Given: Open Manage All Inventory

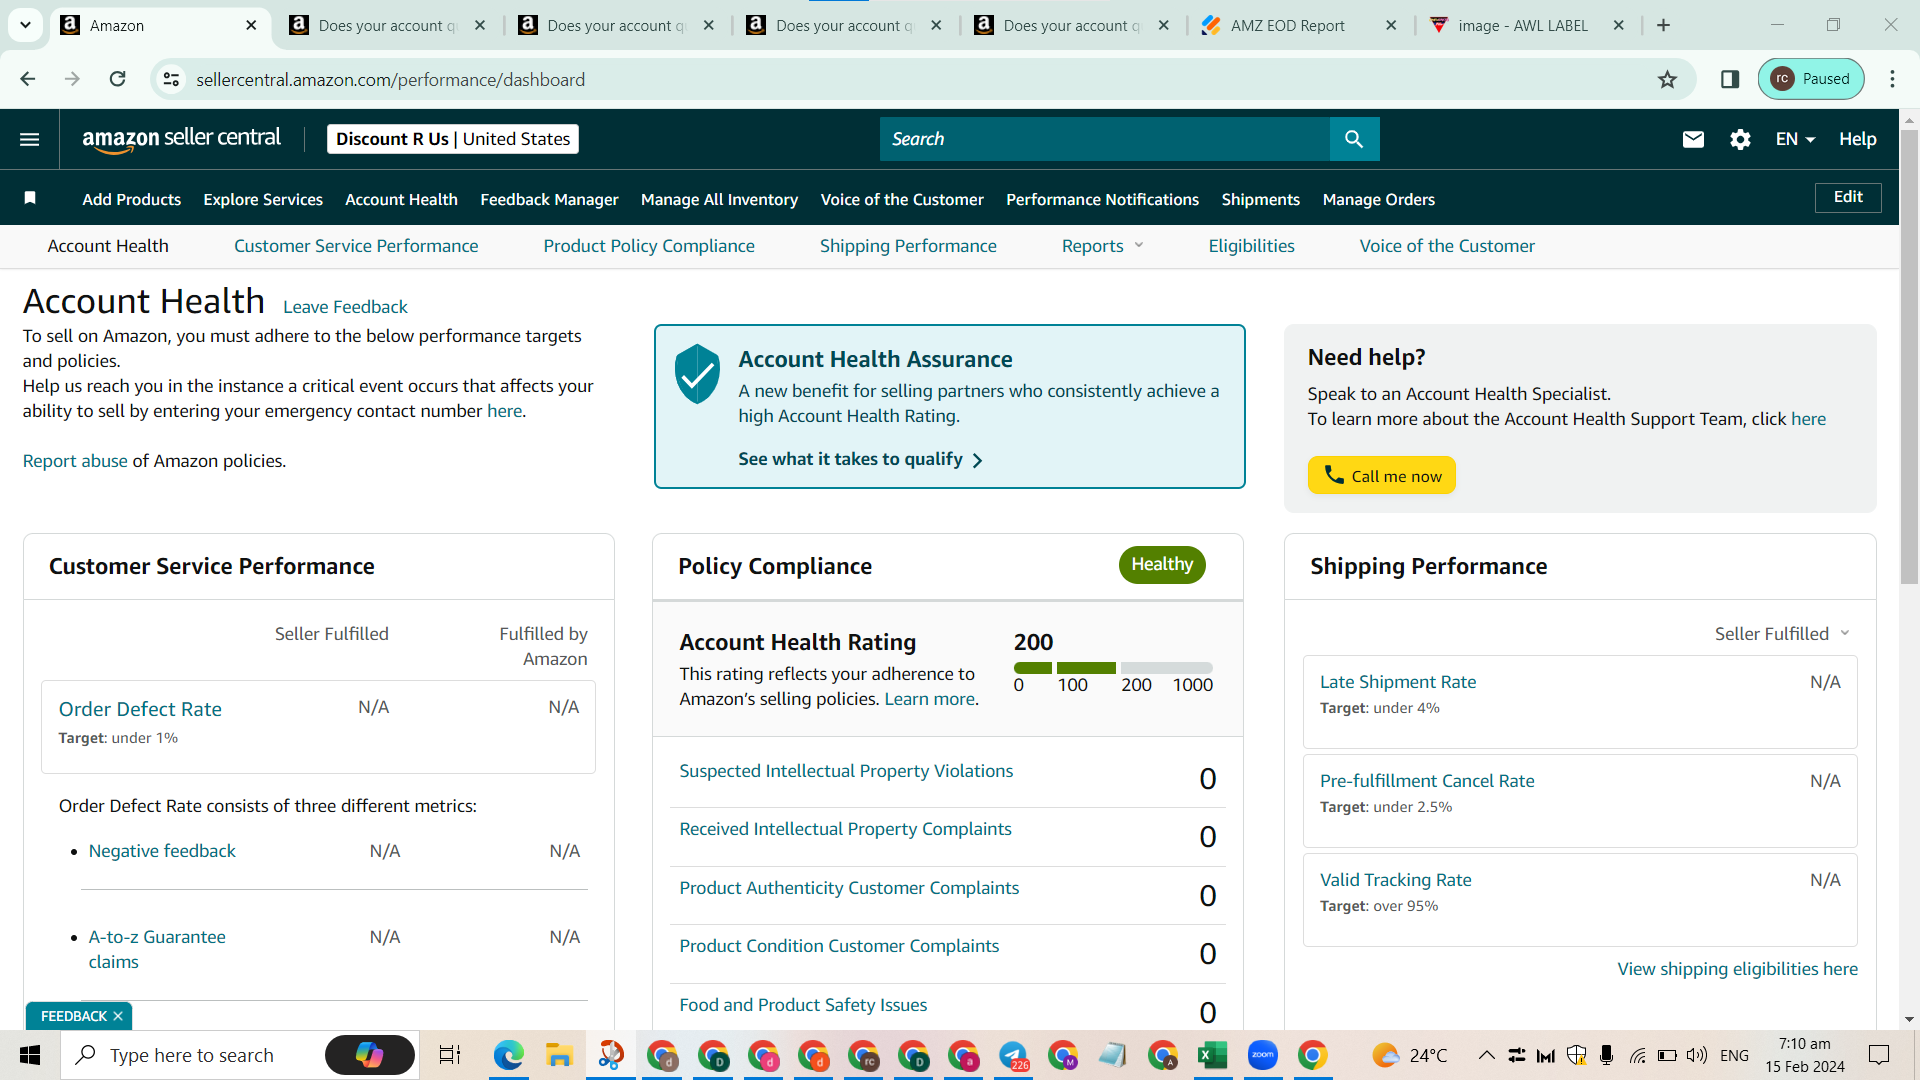Looking at the screenshot, I should click(x=719, y=199).
